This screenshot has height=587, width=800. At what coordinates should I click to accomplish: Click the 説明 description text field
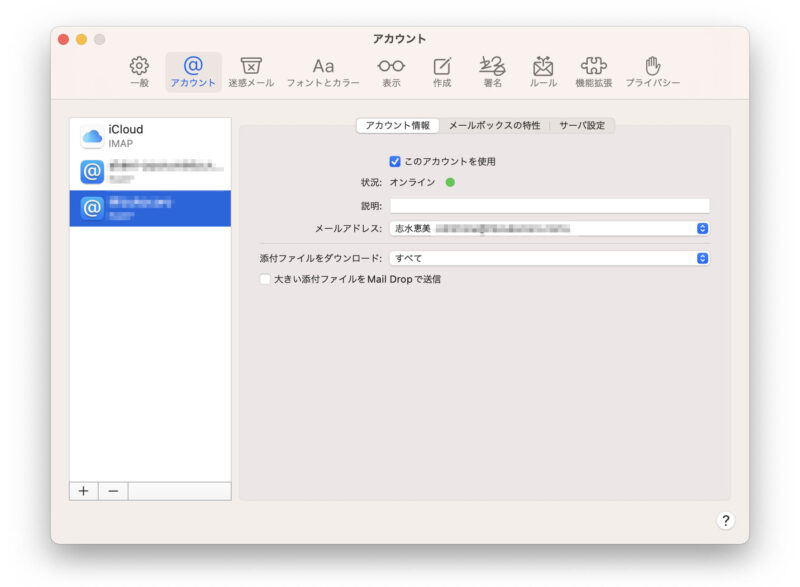click(549, 206)
